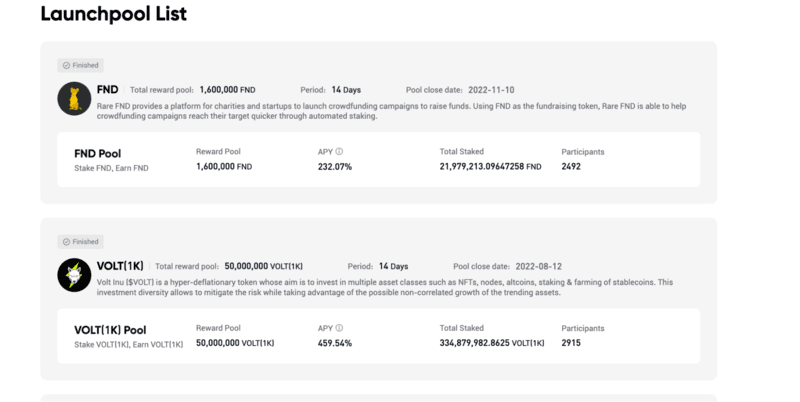Open the VOLT(1K) Pool card
800x402 pixels.
pyautogui.click(x=379, y=336)
